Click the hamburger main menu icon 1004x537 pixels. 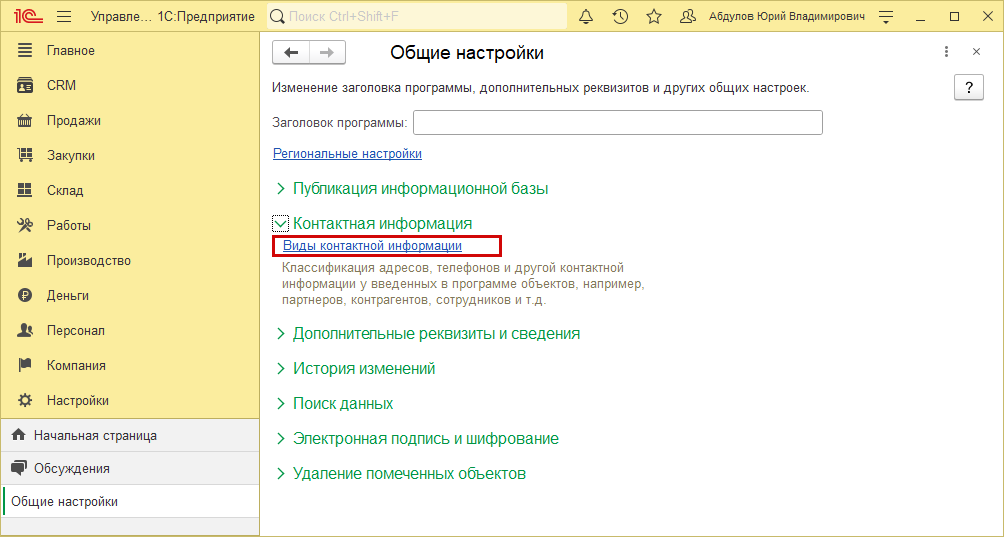(64, 16)
